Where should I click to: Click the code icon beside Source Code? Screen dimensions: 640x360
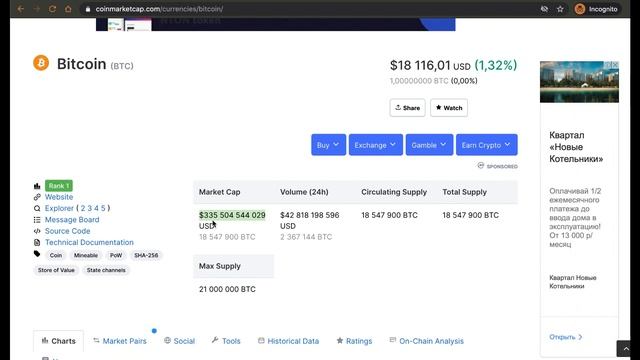point(37,231)
